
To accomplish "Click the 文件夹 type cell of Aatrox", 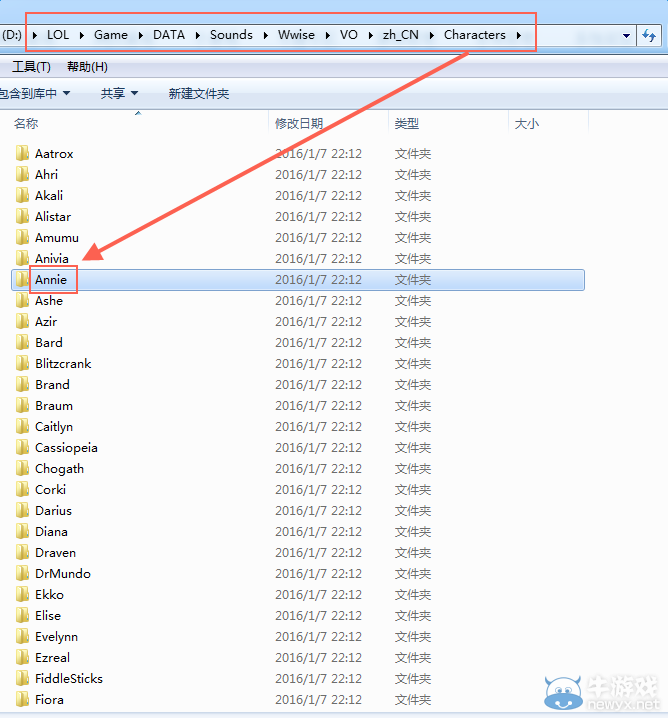I will [x=413, y=153].
